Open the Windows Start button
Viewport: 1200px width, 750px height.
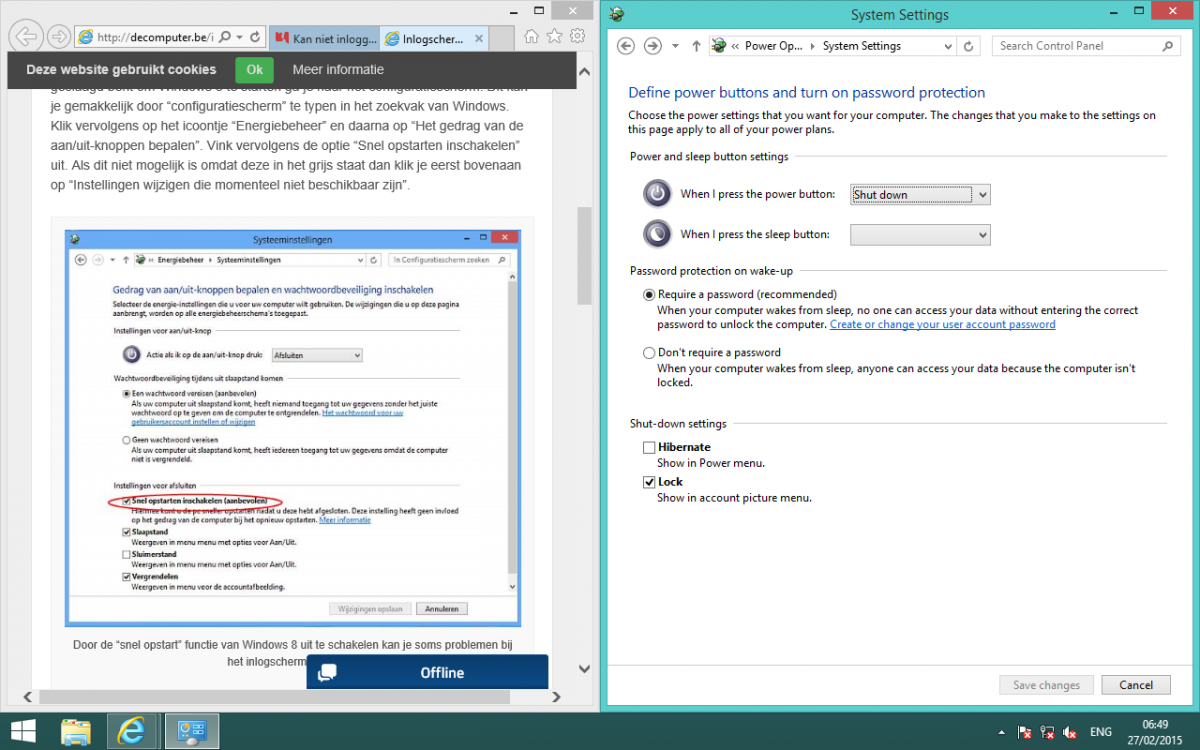tap(22, 731)
